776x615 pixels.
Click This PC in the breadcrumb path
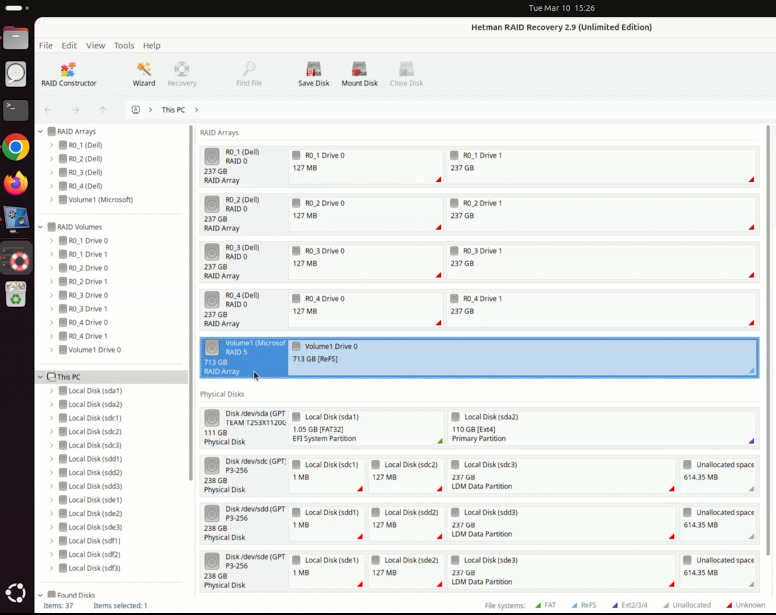click(x=173, y=110)
